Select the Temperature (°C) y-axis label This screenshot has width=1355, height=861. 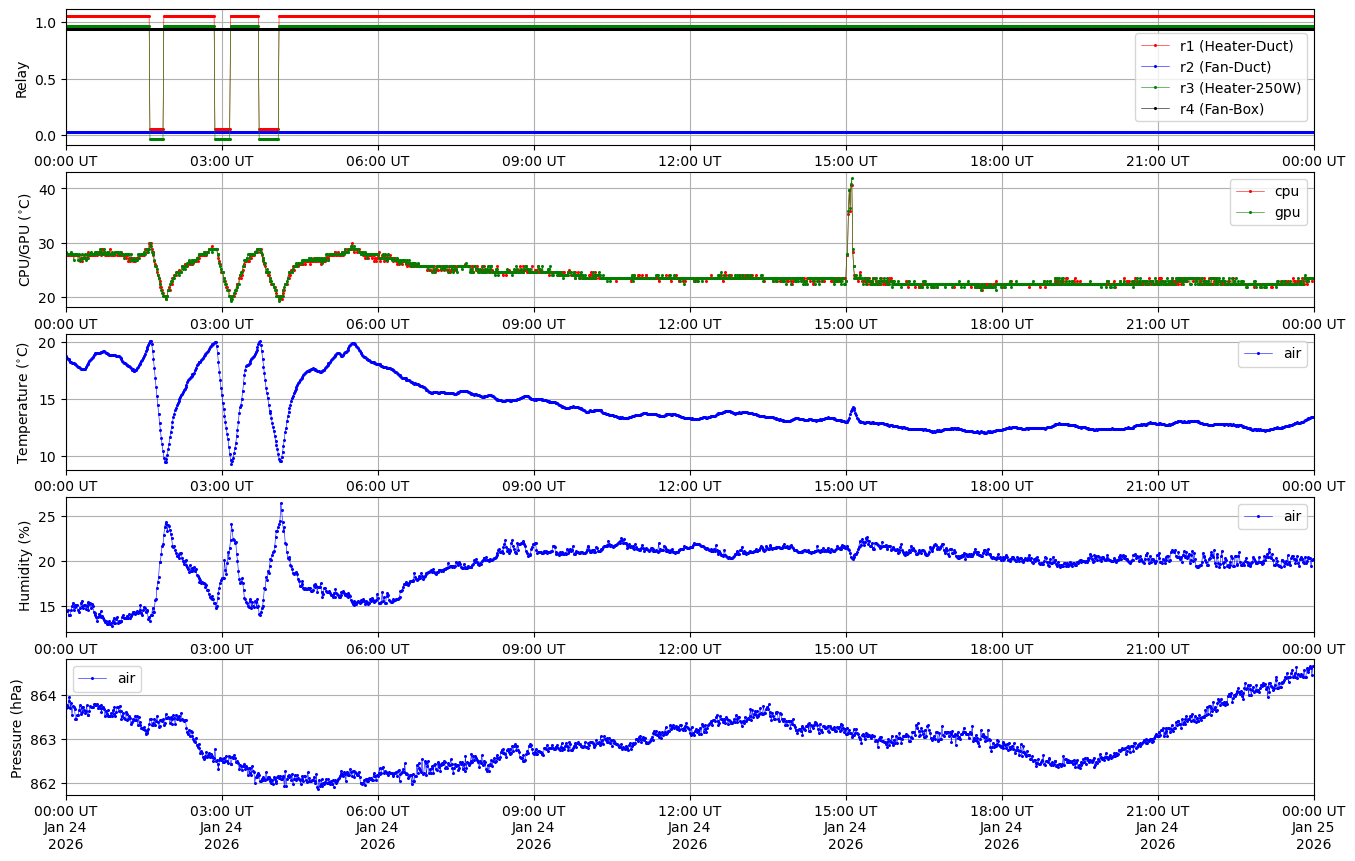tap(23, 402)
